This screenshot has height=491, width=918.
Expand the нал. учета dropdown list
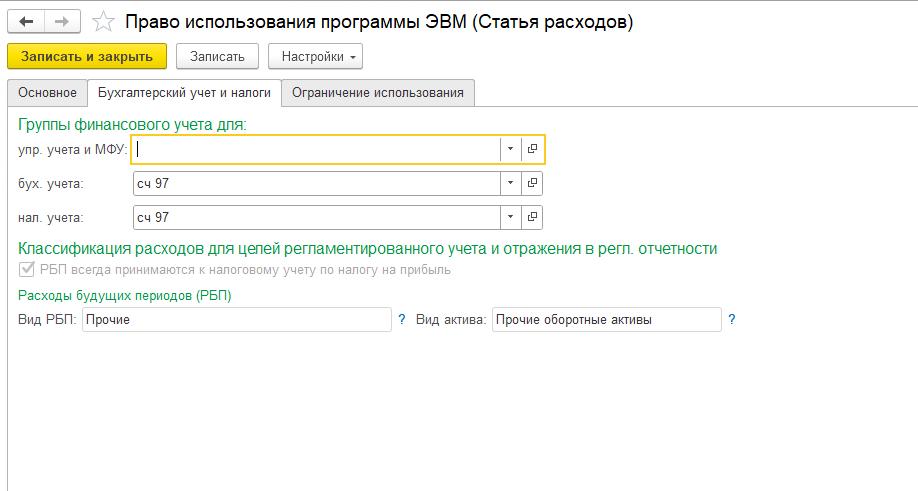point(510,217)
